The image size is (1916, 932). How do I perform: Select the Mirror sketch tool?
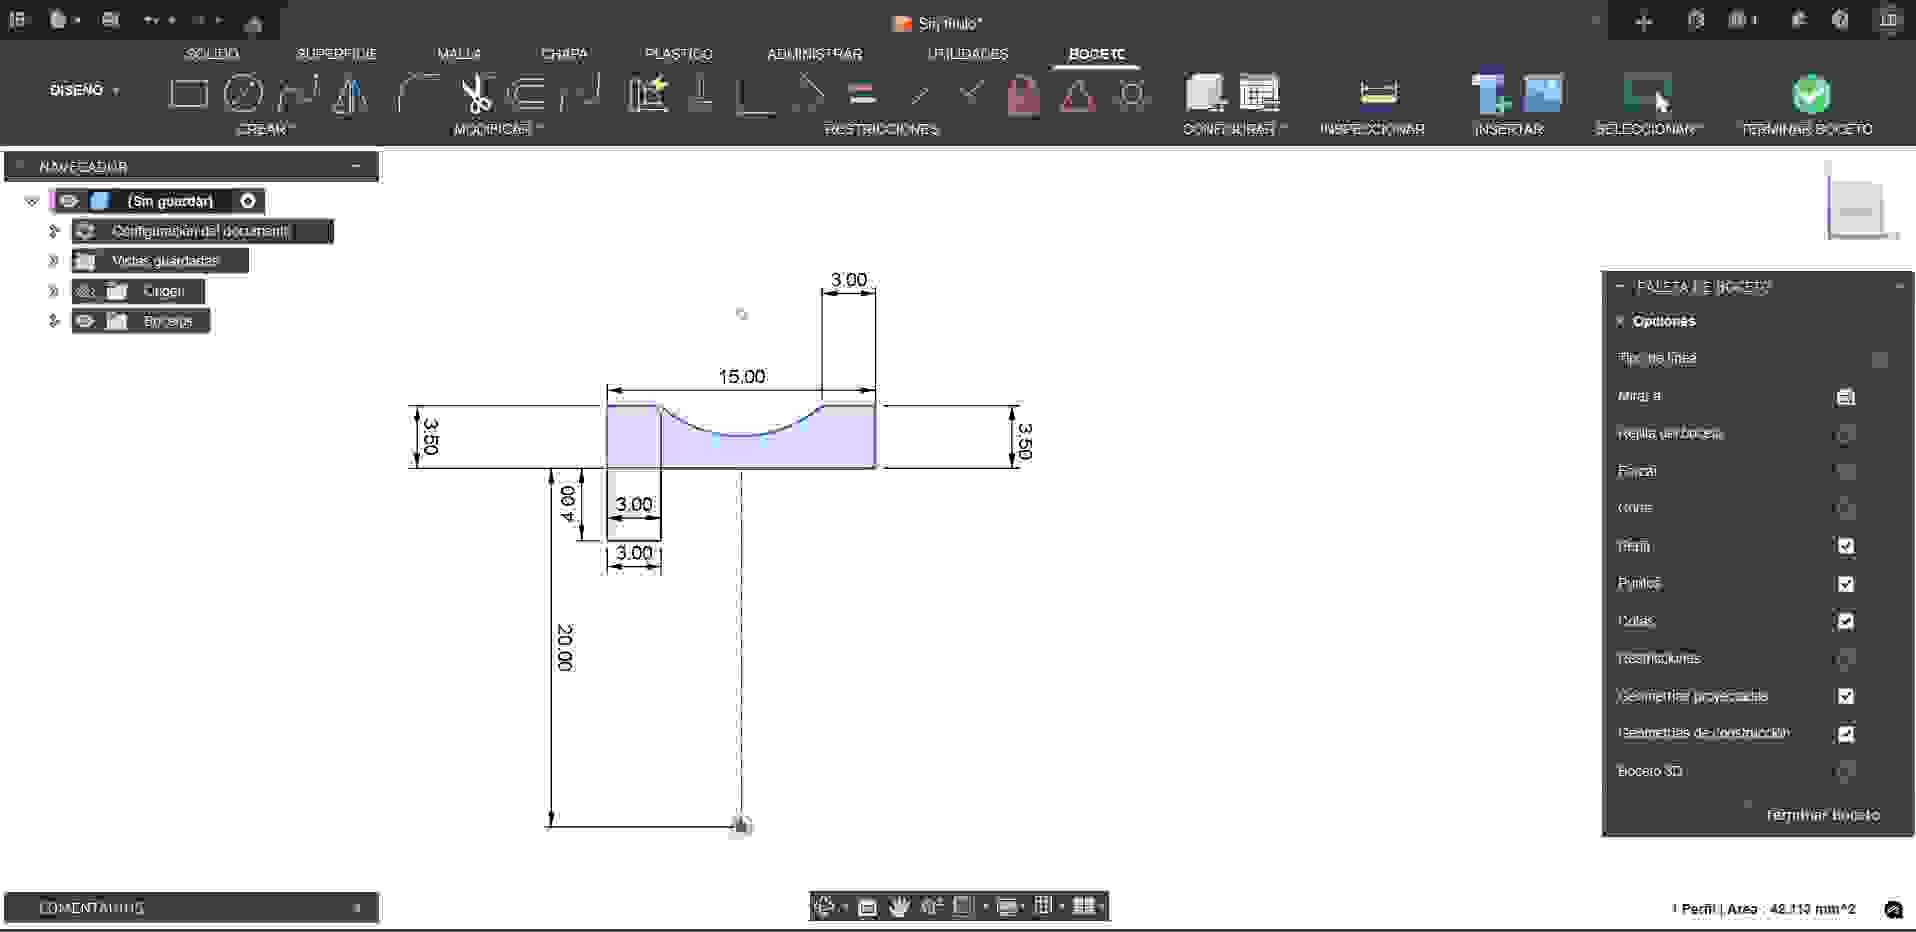(x=350, y=94)
